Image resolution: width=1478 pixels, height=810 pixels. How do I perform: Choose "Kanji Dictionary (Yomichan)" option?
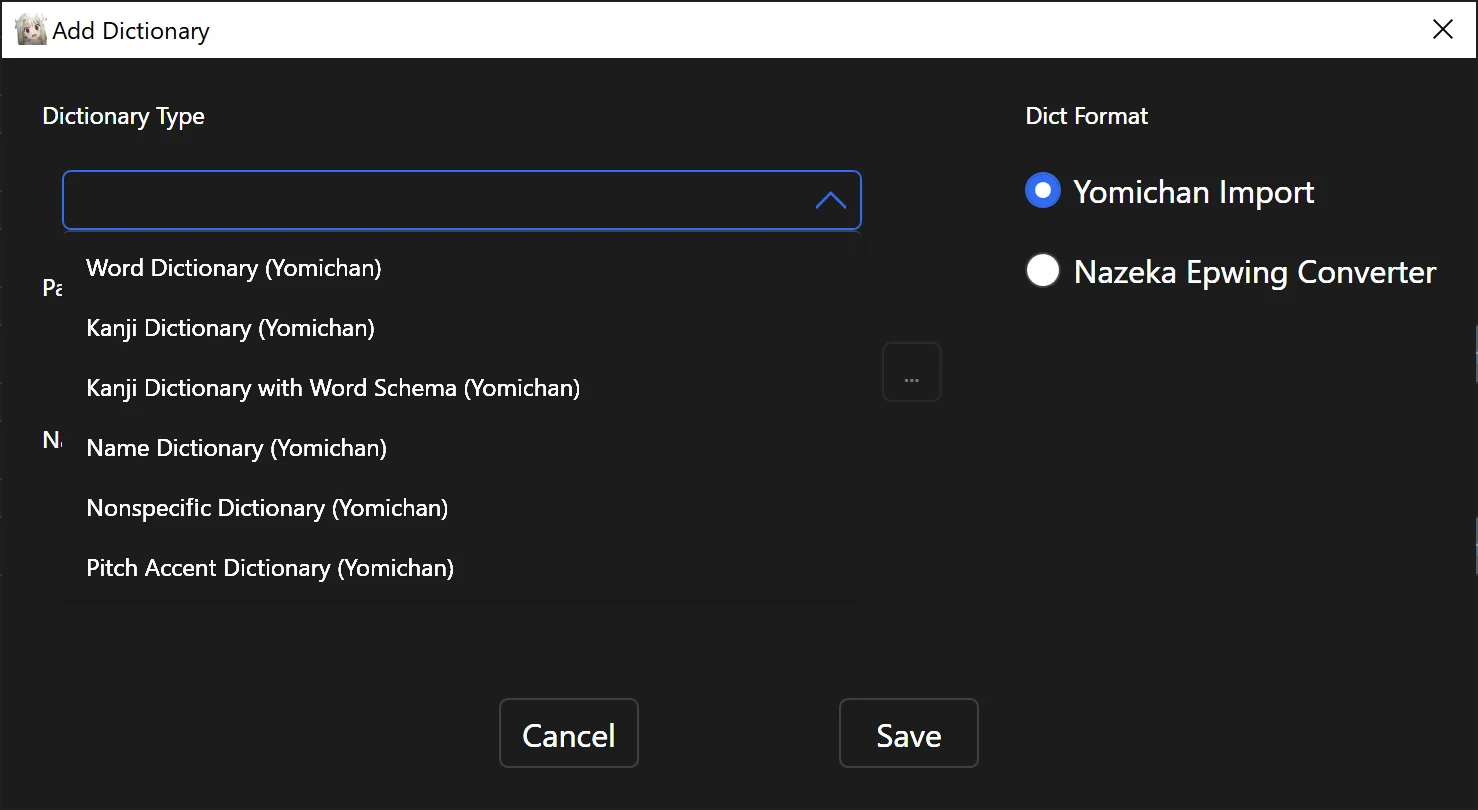(x=229, y=327)
